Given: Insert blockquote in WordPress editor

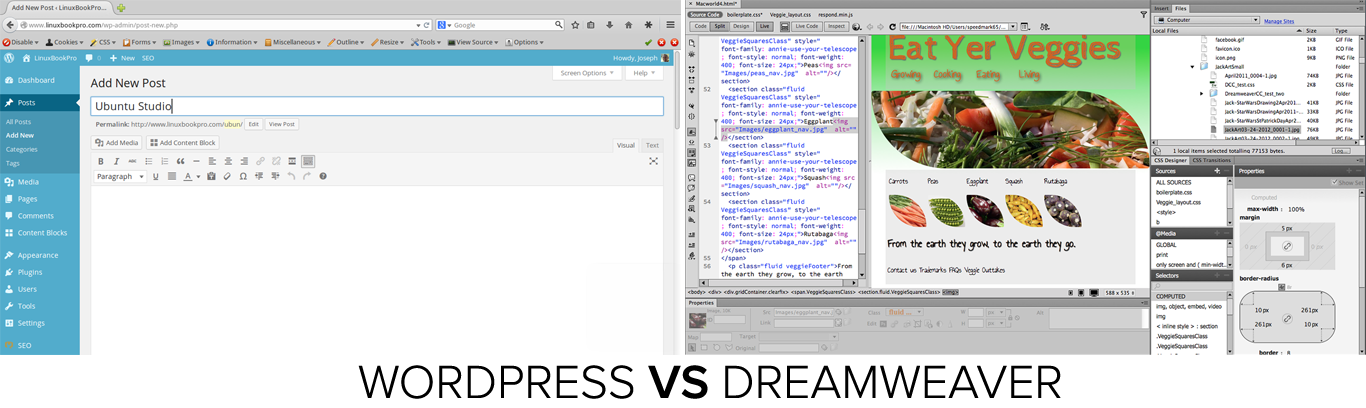Looking at the screenshot, I should tap(180, 161).
